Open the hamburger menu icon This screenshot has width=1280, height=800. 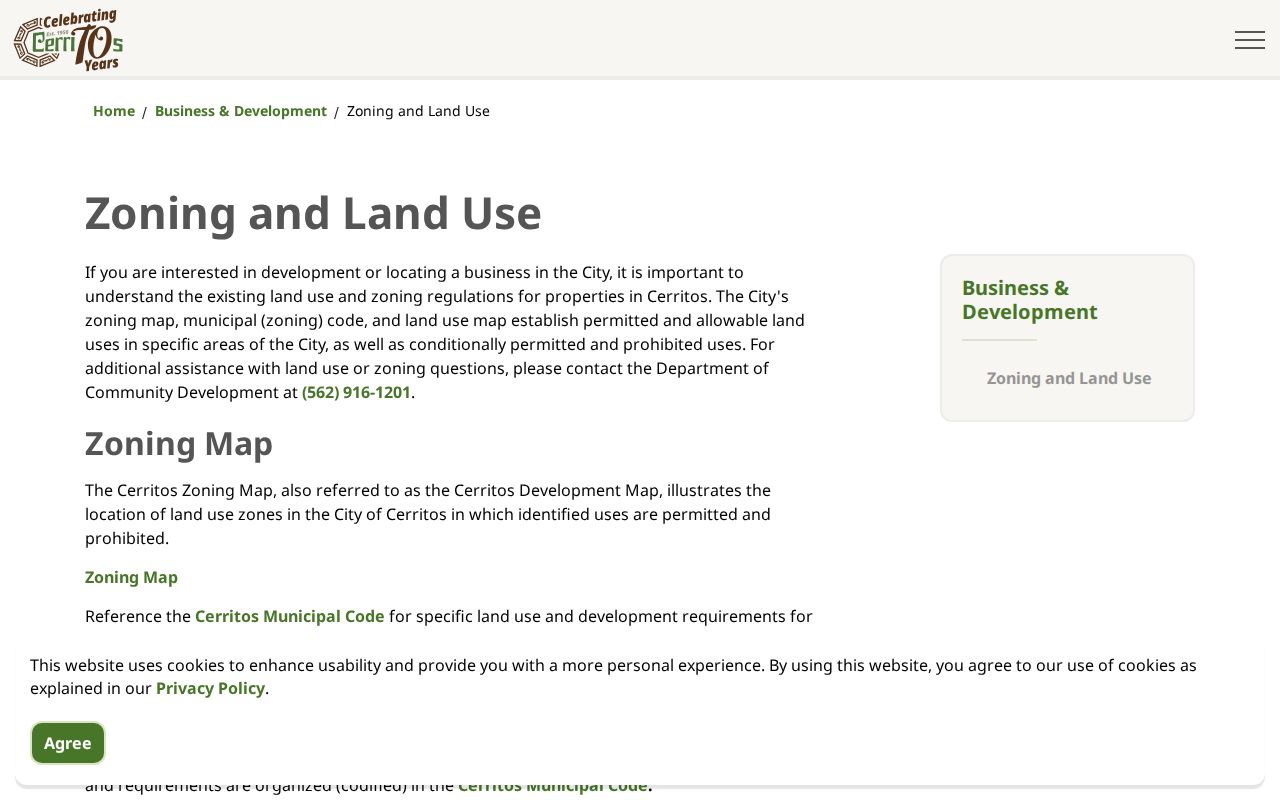(1249, 40)
